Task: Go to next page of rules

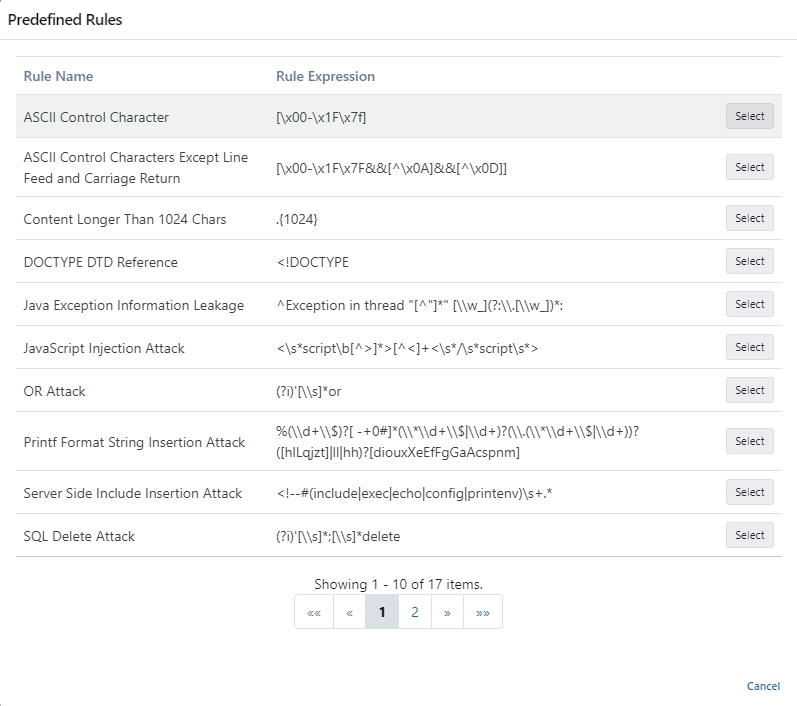Action: click(447, 612)
